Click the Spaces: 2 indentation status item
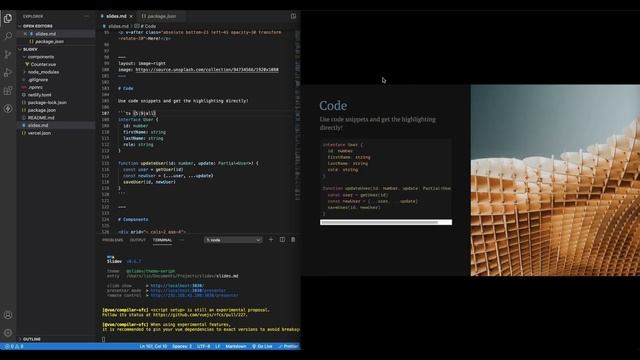Viewport: 640px width, 360px height. (x=182, y=347)
